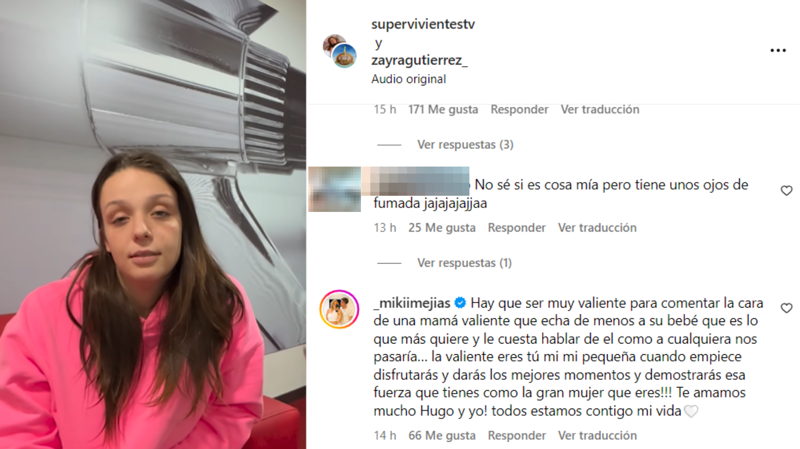Image resolution: width=800 pixels, height=449 pixels.
Task: Reply to the _mikiimejias comment
Action: click(516, 435)
